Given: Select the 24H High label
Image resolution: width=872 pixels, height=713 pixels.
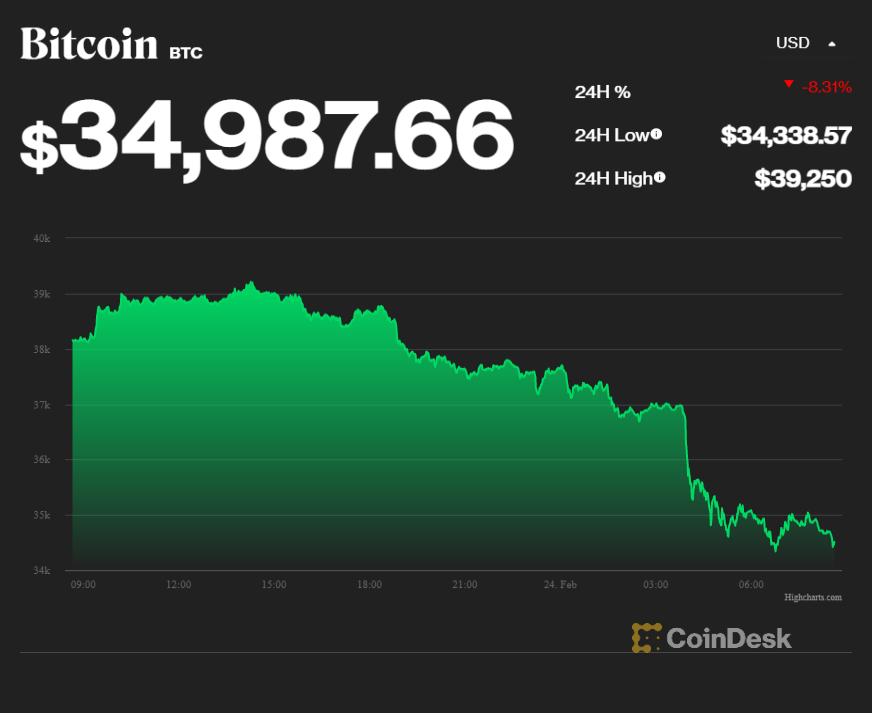Looking at the screenshot, I should click(x=613, y=178).
